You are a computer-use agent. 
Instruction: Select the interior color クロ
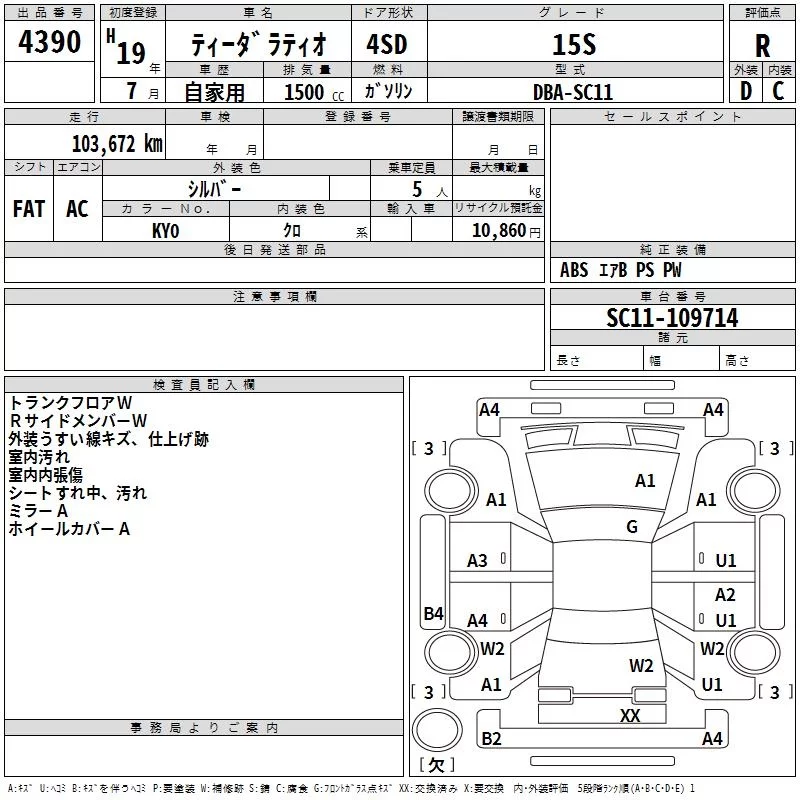pos(292,230)
